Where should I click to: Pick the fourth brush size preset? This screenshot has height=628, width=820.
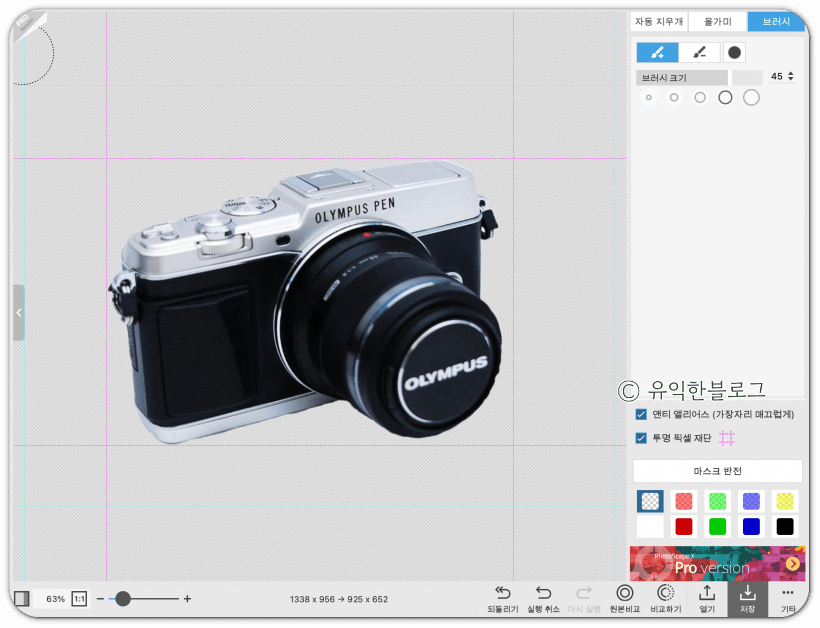(725, 97)
